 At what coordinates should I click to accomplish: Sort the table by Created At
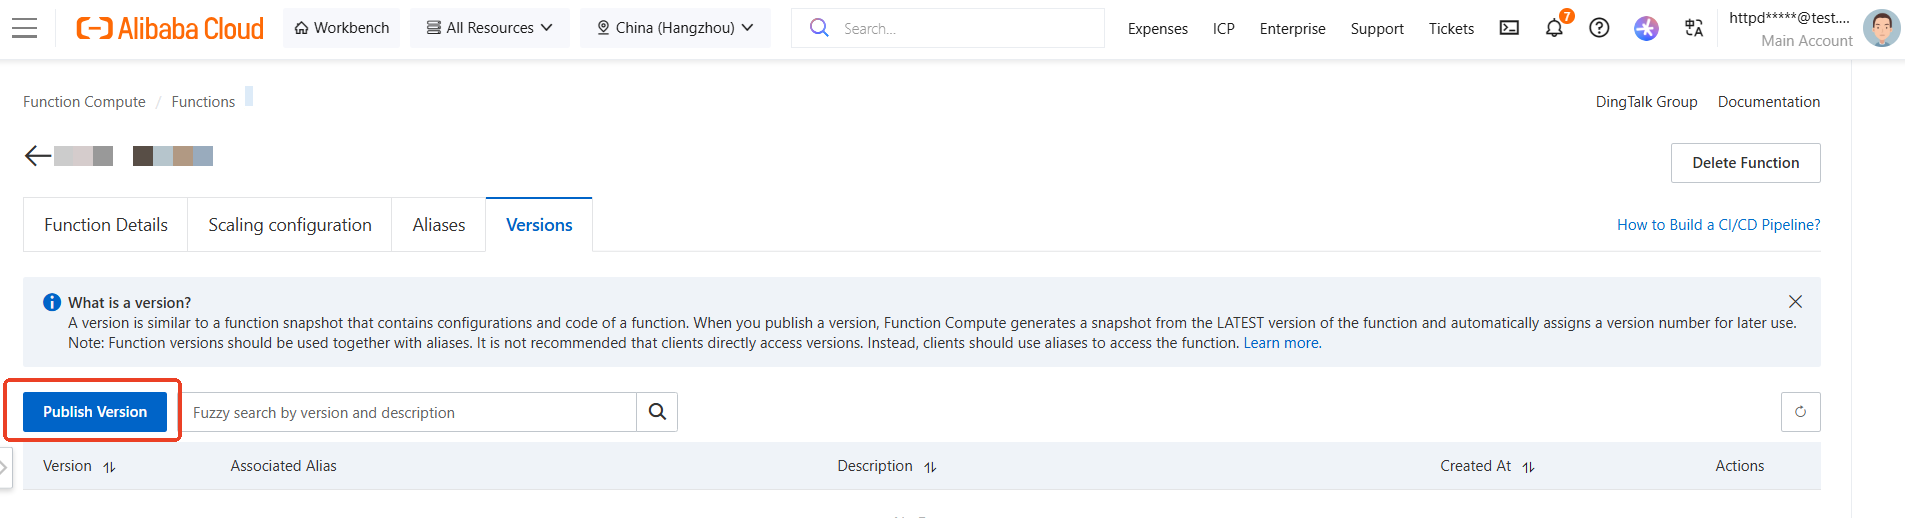[x=1528, y=467]
